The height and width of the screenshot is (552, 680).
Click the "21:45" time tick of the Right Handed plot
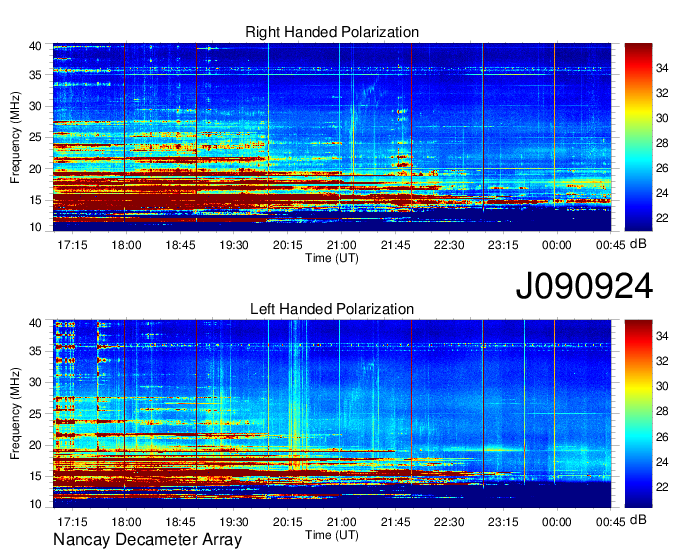[396, 245]
